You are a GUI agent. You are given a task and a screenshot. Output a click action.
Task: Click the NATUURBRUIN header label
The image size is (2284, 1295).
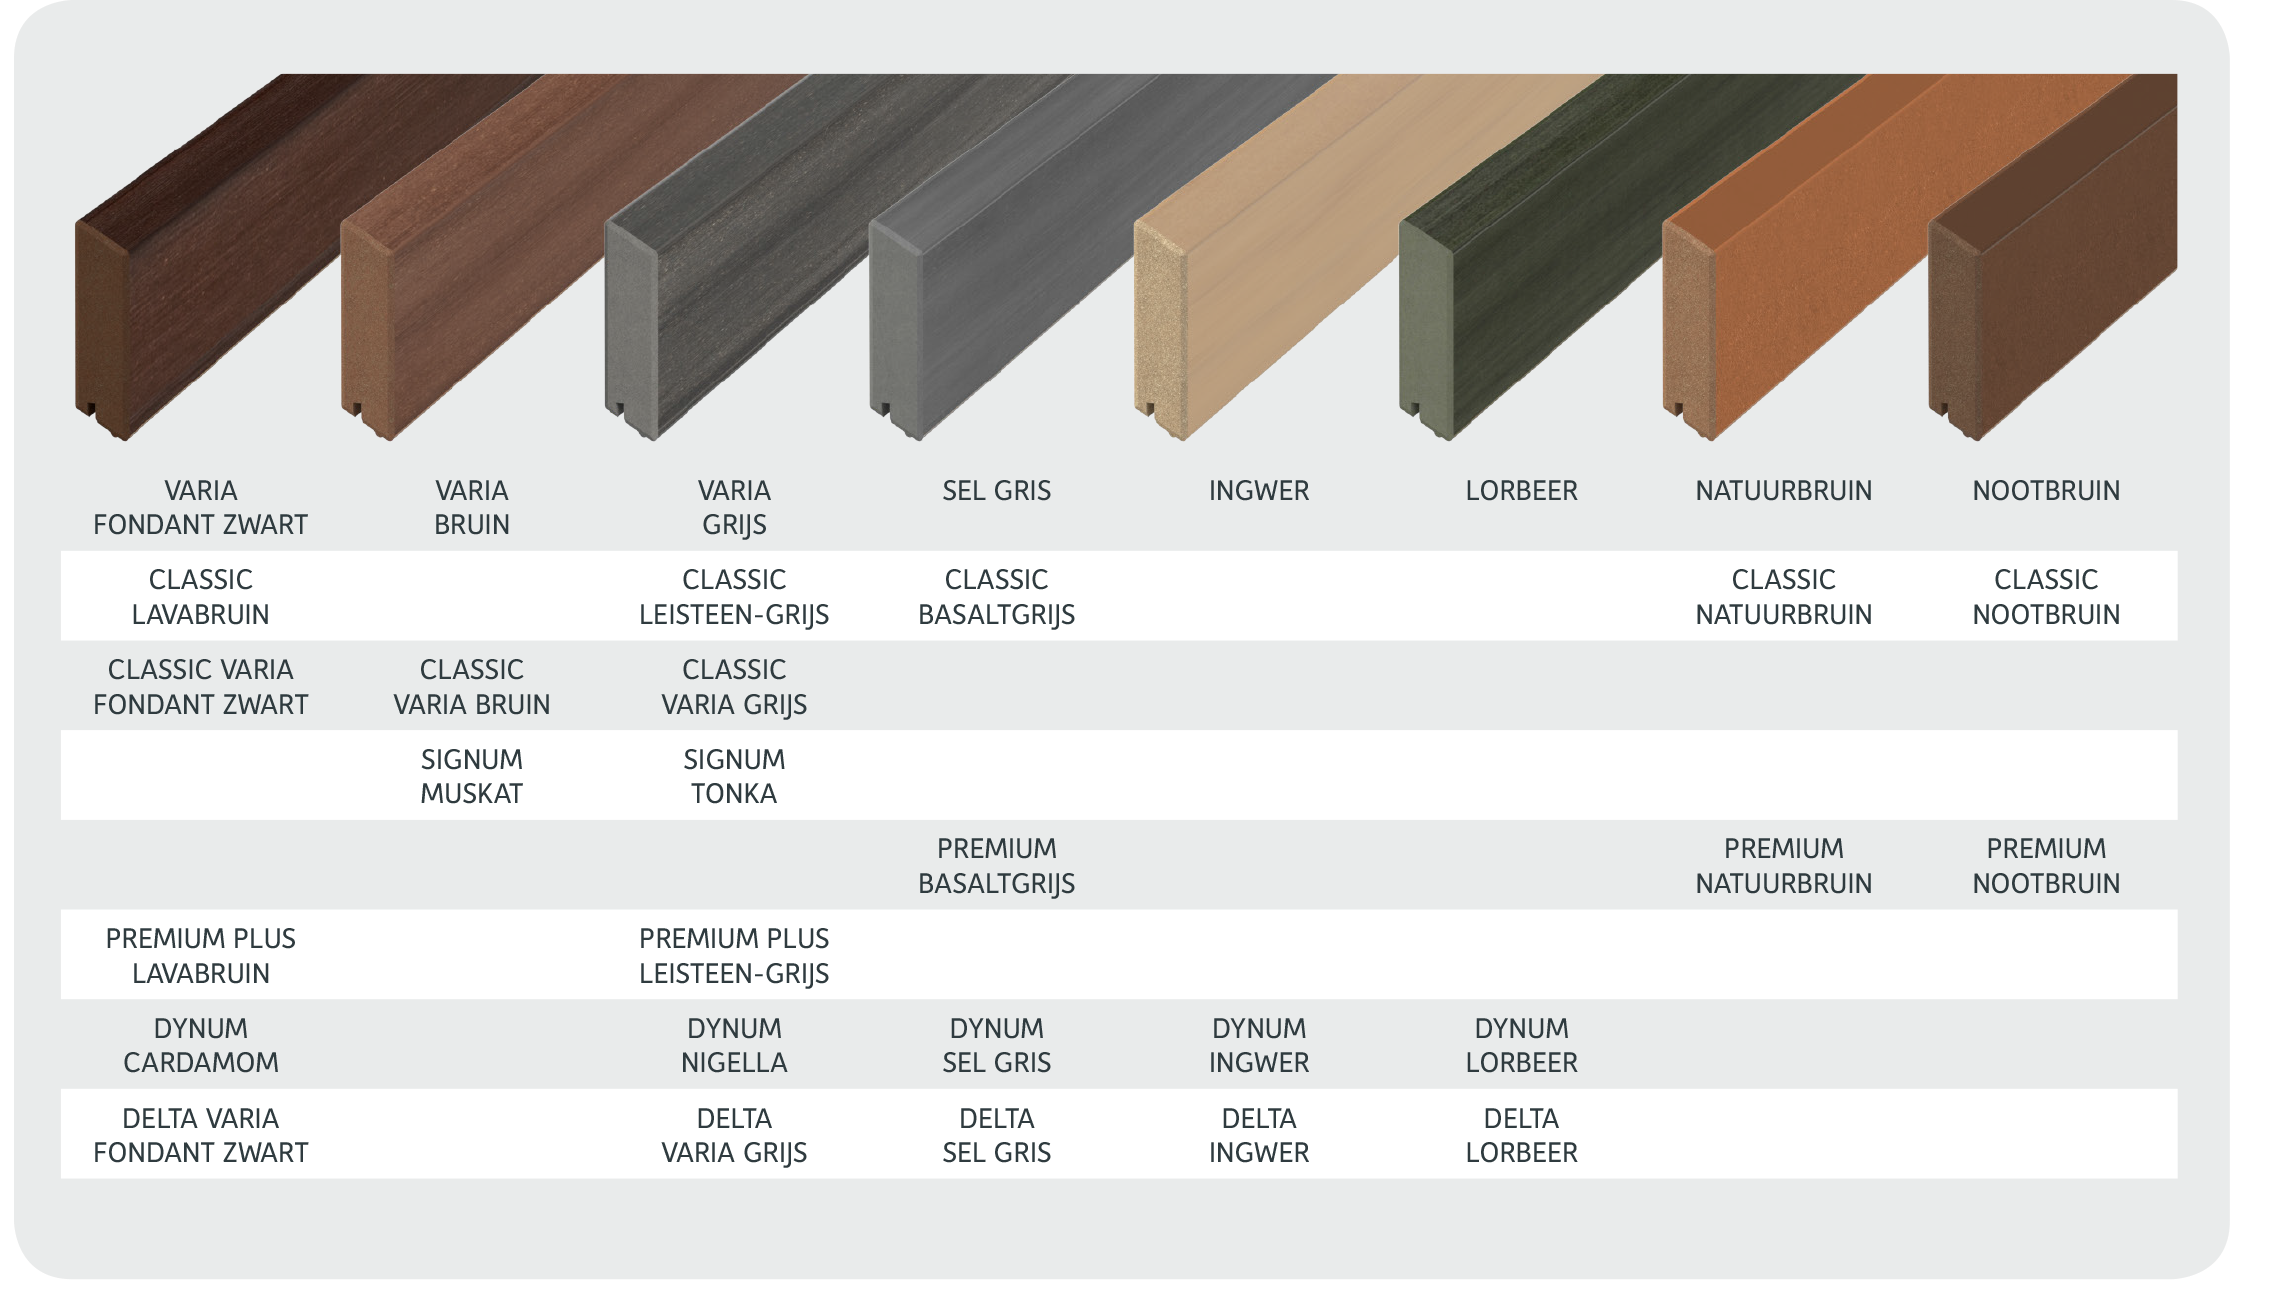(1783, 490)
